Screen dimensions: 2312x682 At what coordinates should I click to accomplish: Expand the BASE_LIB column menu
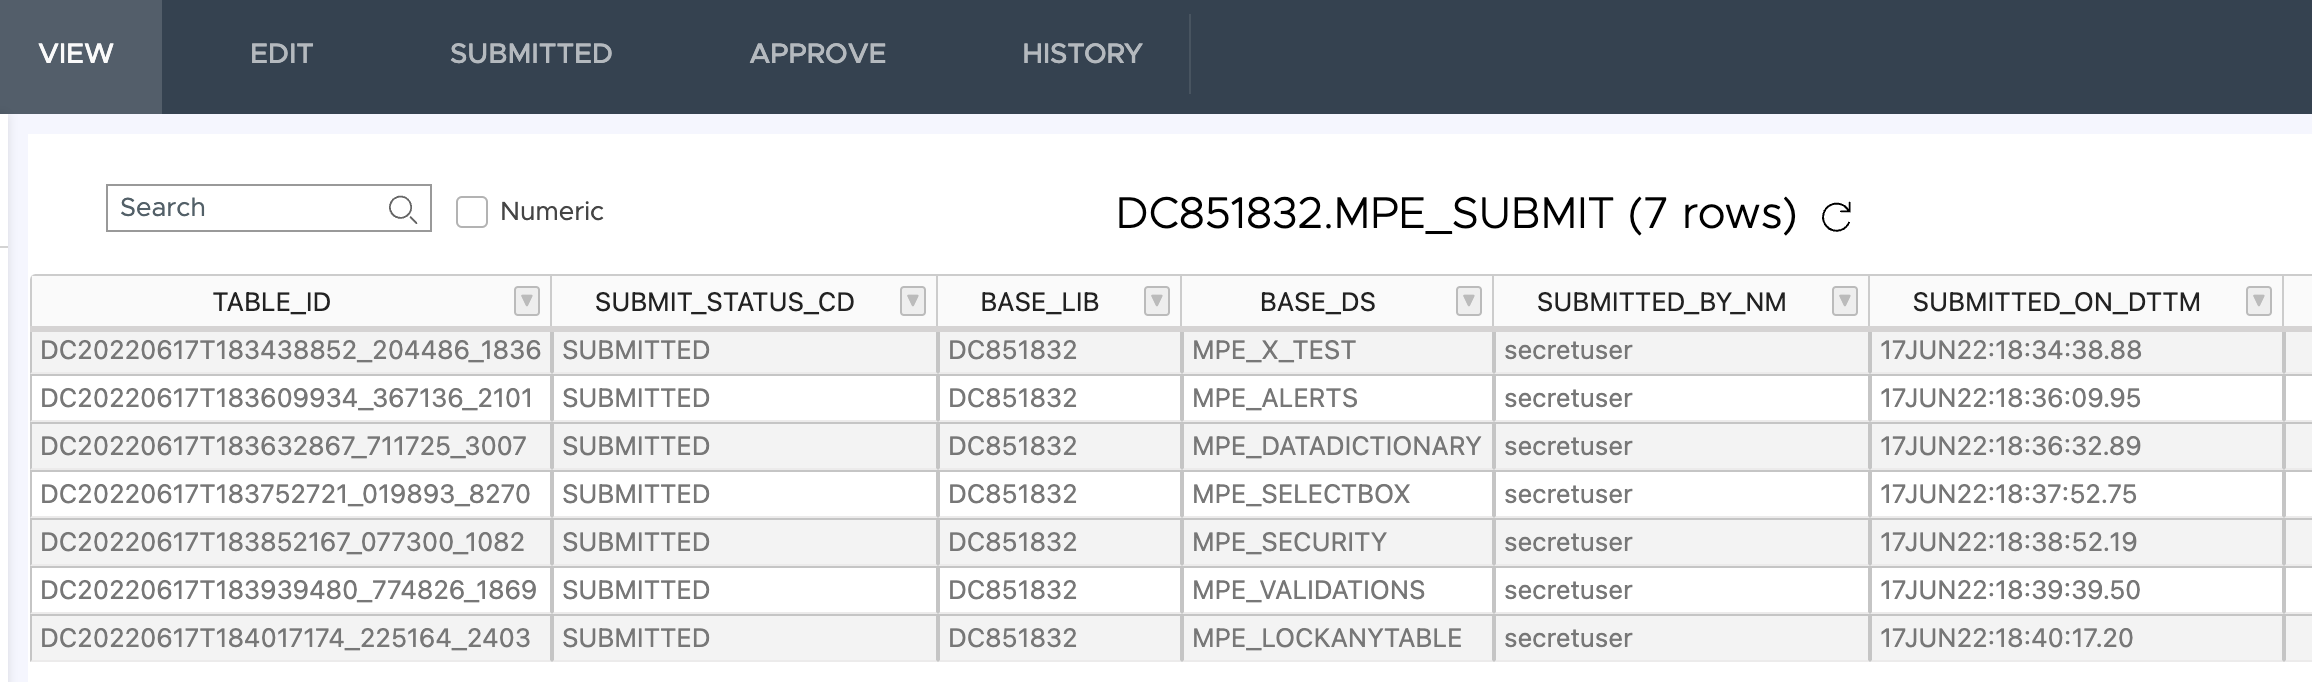click(1156, 301)
